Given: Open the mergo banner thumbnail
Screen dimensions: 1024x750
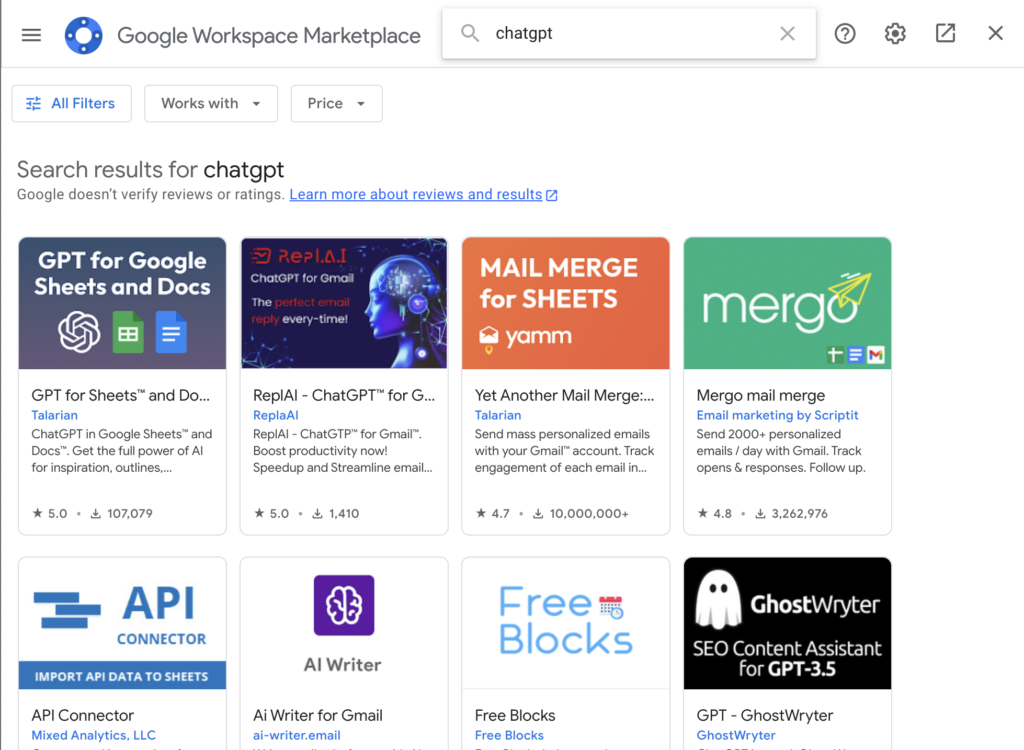Looking at the screenshot, I should (x=788, y=303).
